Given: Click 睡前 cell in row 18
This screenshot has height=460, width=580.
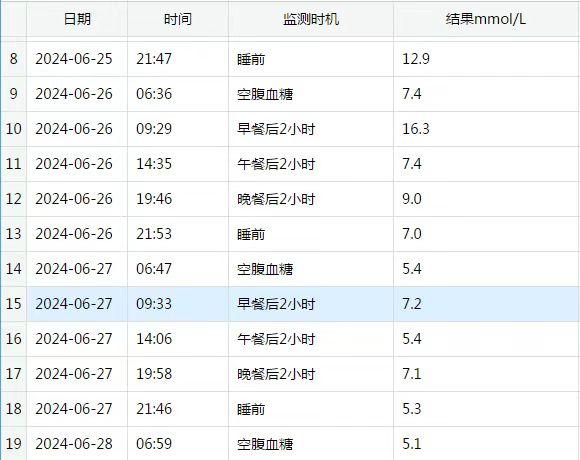Looking at the screenshot, I should (x=311, y=409).
